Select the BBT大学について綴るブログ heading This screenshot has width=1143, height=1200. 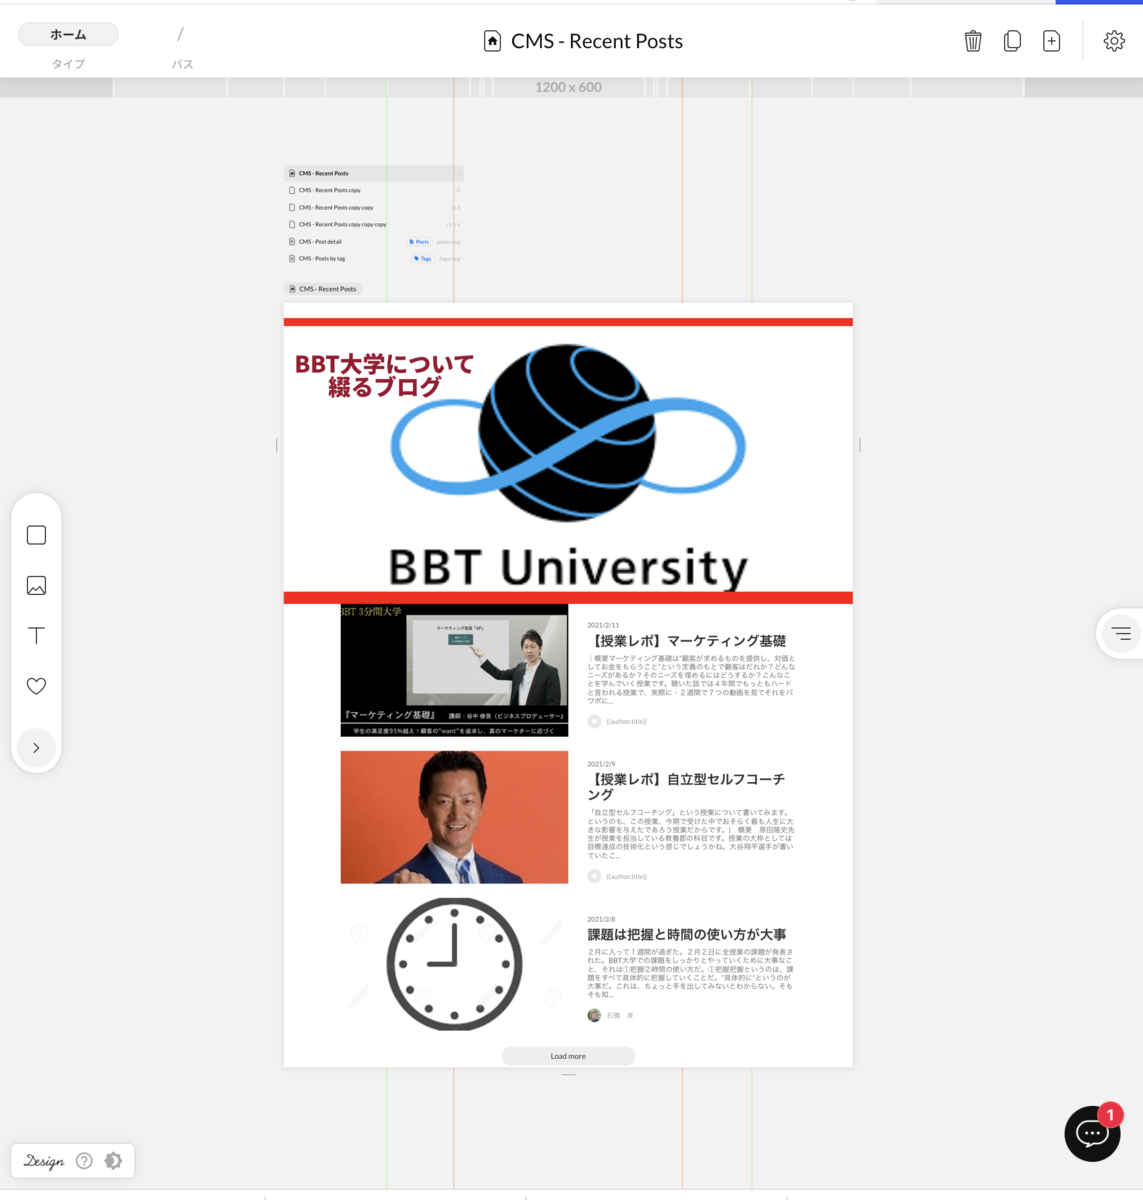(x=384, y=375)
